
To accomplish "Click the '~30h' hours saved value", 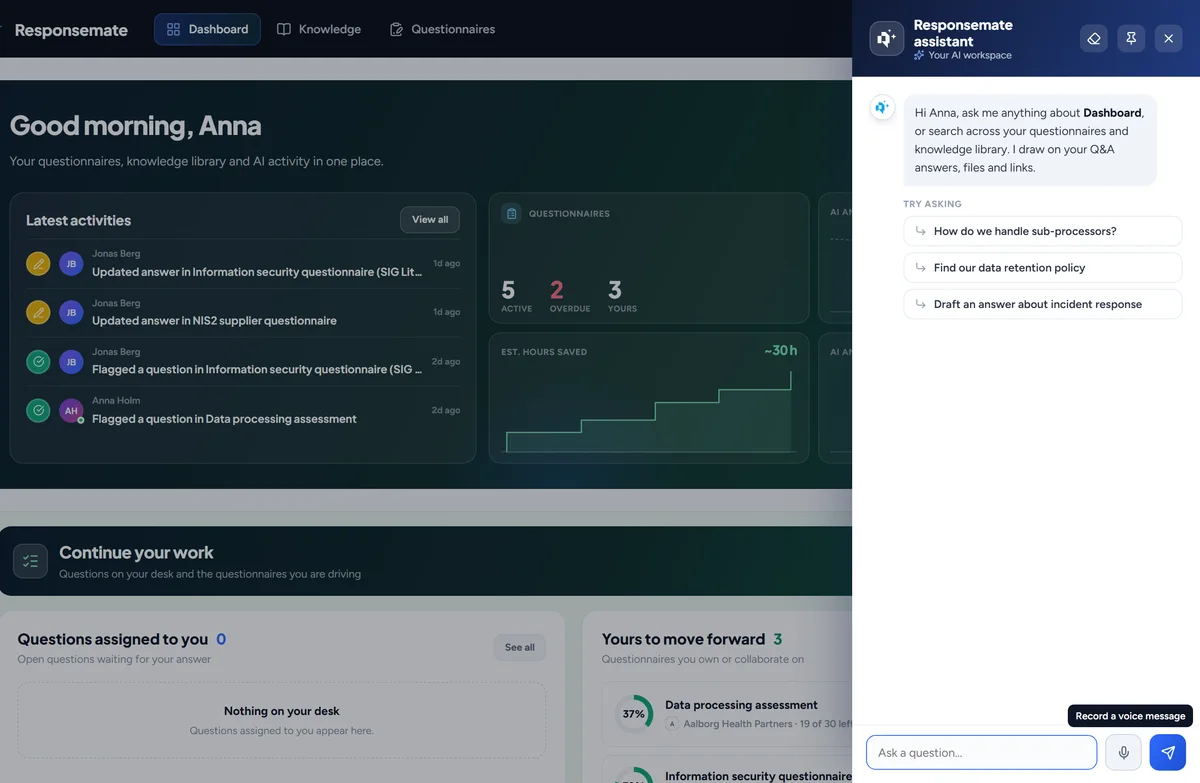I will pos(780,350).
